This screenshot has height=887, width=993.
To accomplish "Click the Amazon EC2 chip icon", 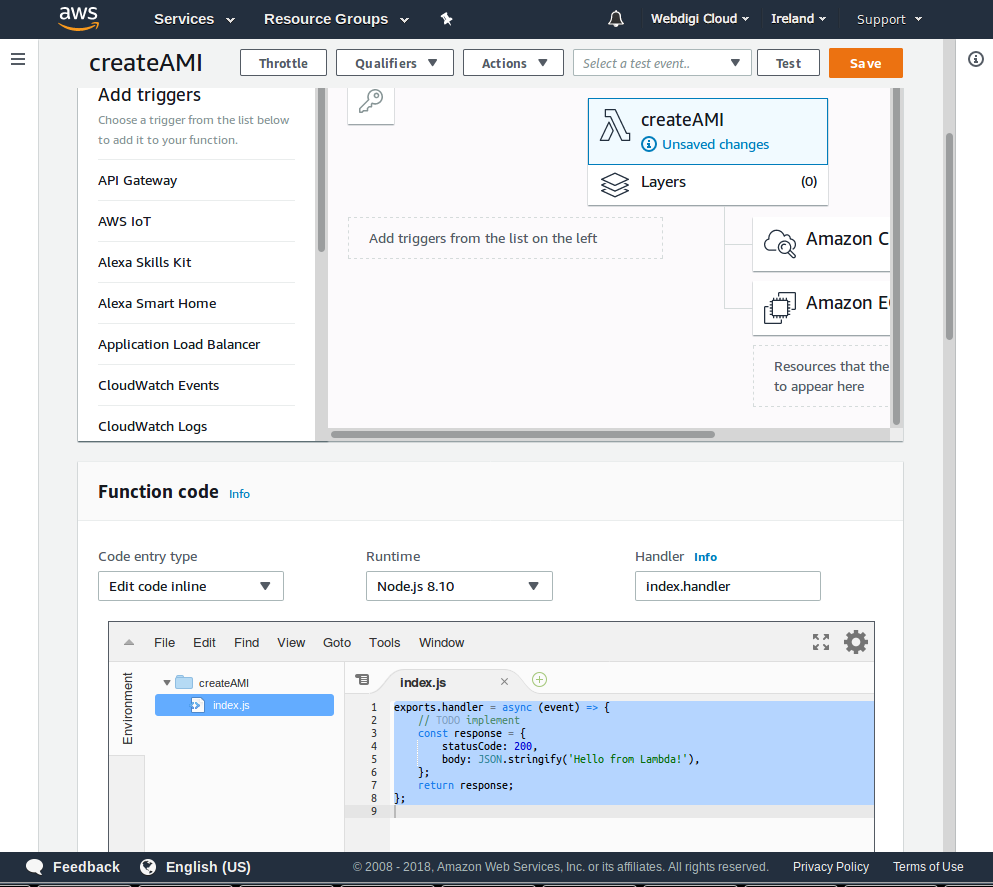I will click(x=780, y=308).
